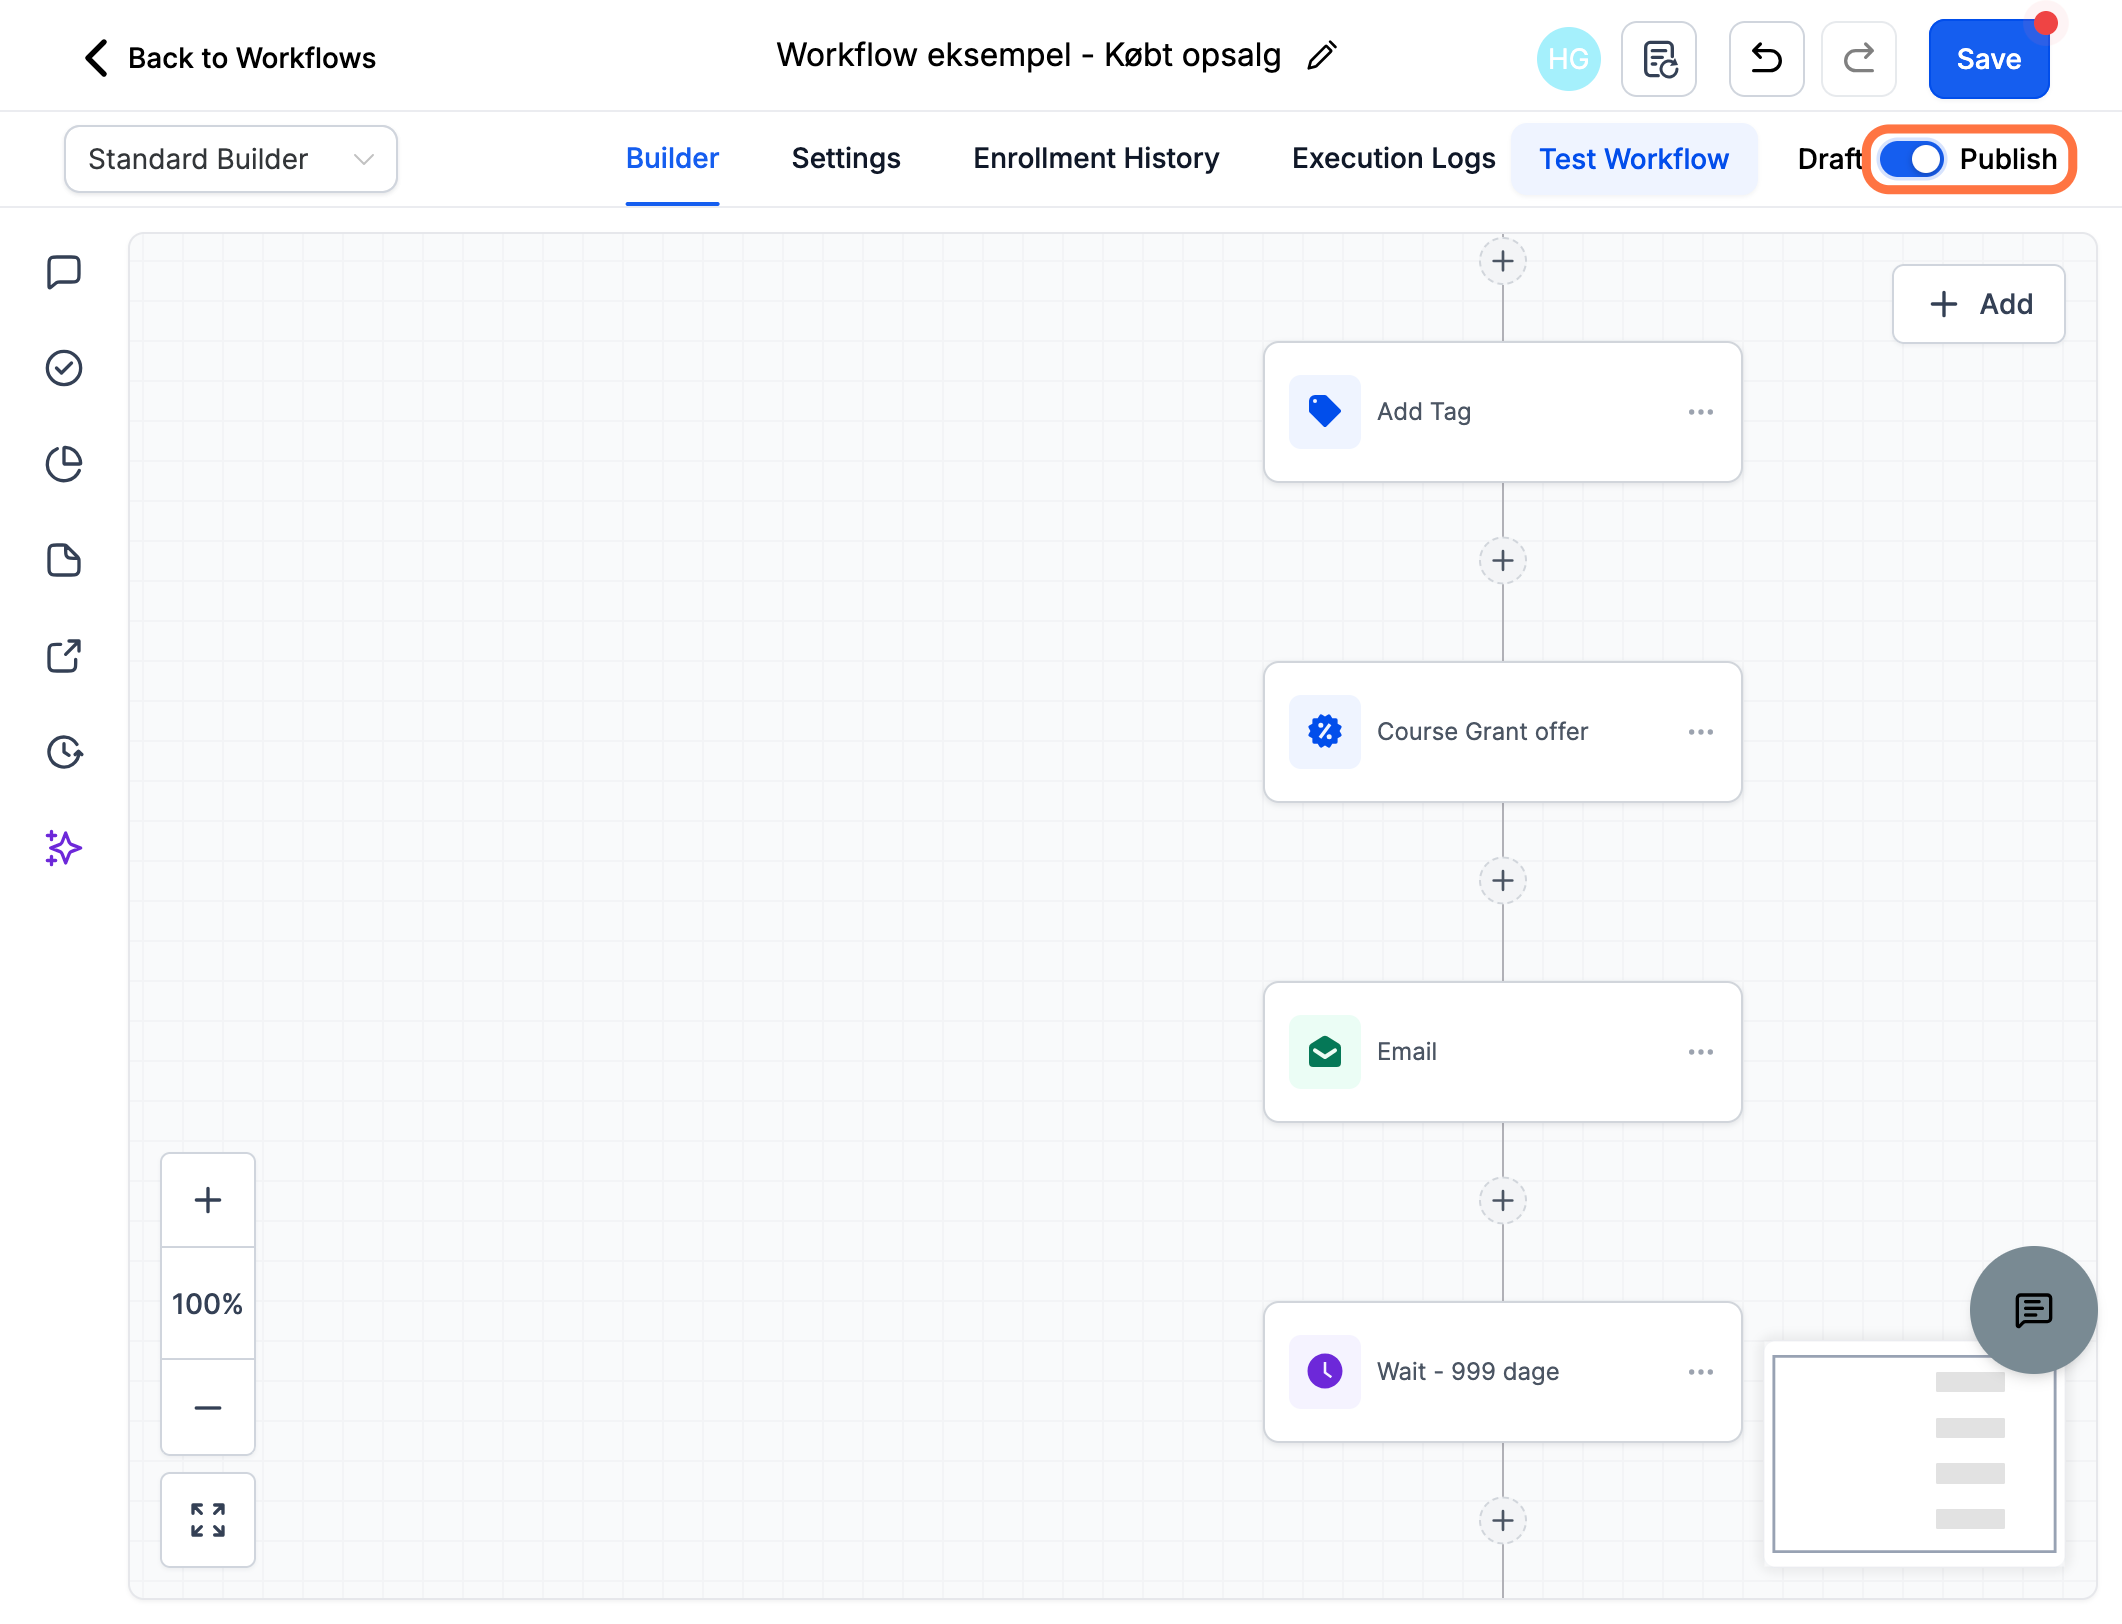The image size is (2122, 1624).
Task: Open the version history clock icon
Action: 64,752
